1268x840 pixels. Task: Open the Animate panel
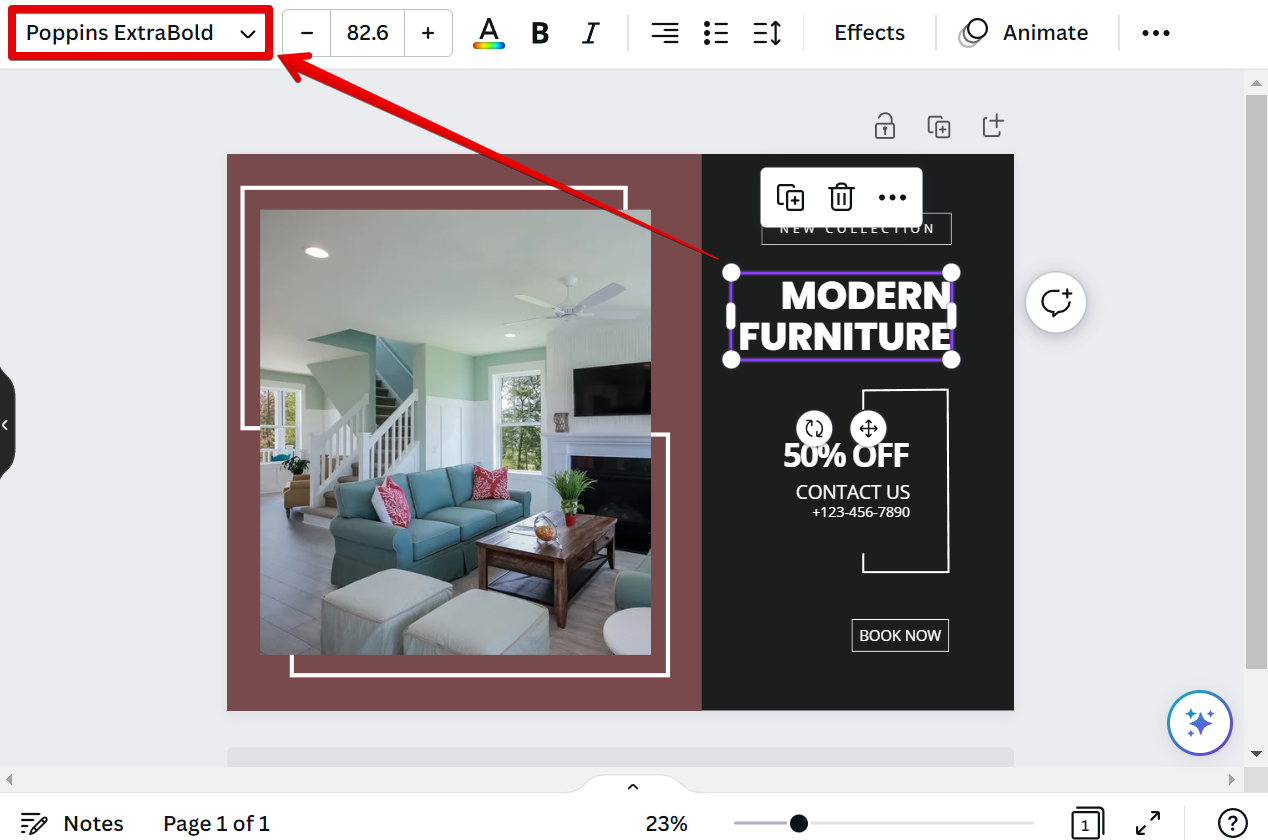1023,33
